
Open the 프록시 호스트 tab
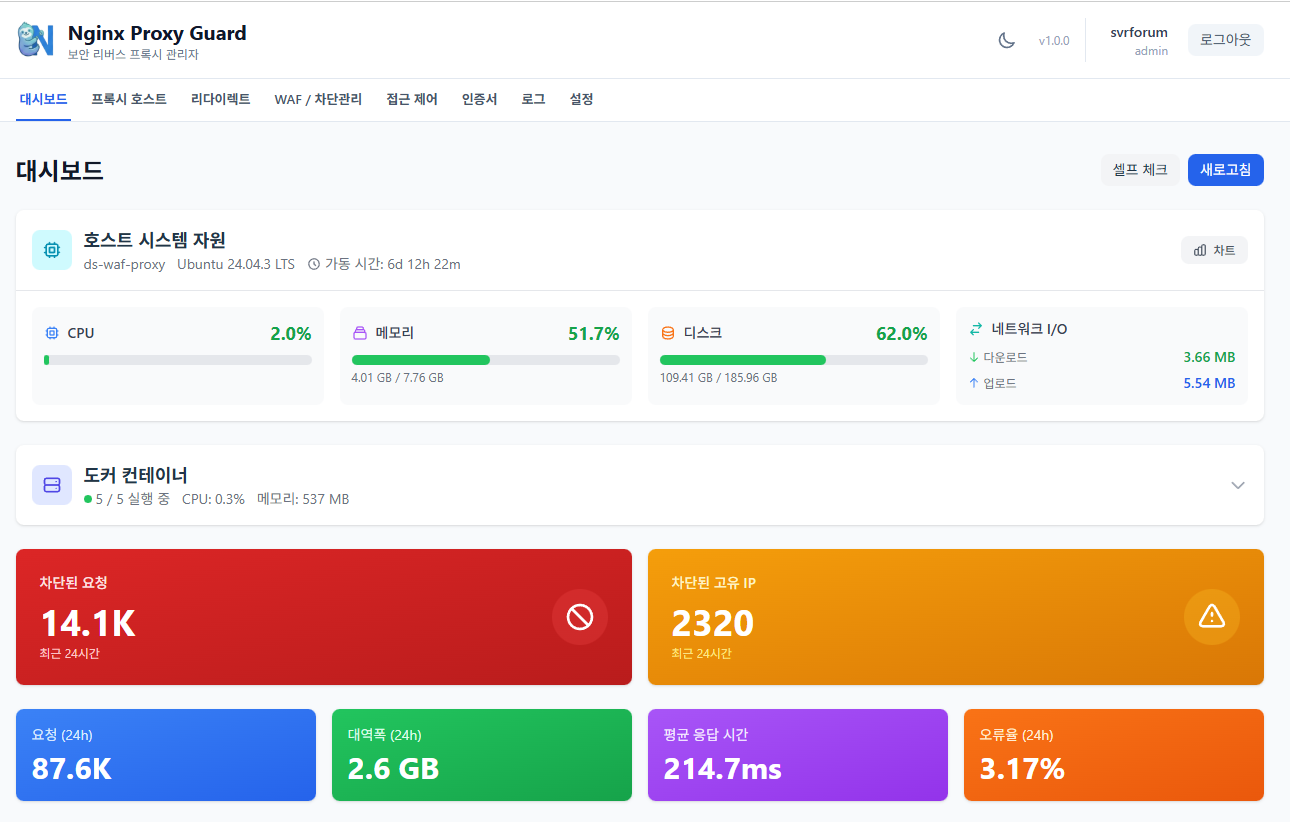[129, 100]
